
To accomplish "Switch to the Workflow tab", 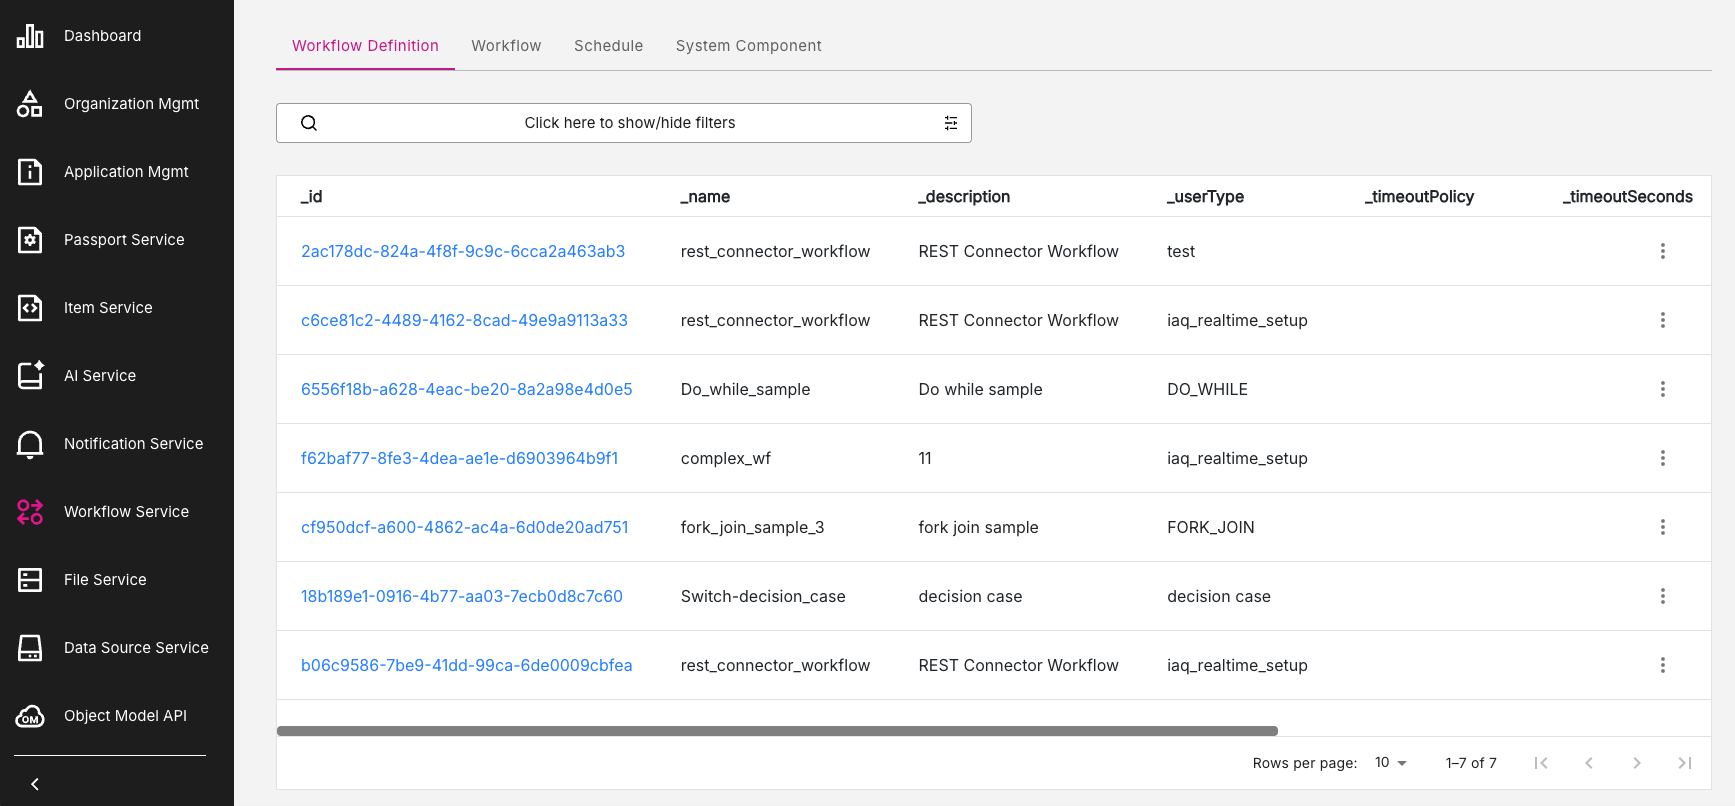I will pyautogui.click(x=506, y=46).
